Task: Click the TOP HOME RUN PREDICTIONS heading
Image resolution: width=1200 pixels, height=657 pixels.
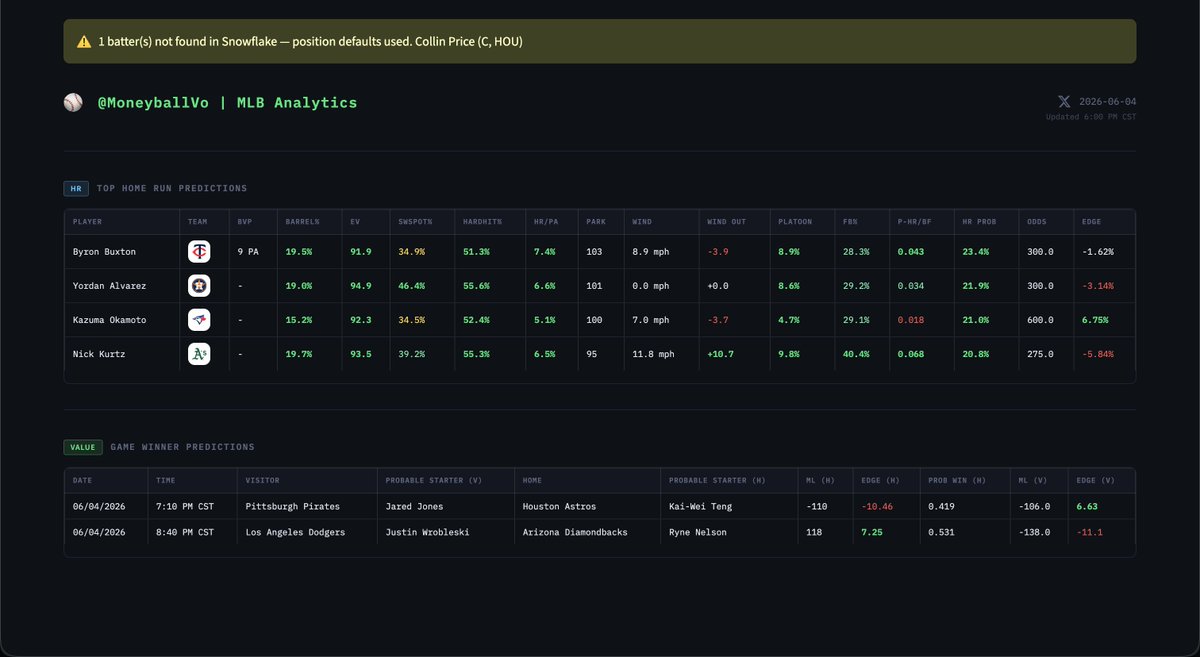Action: [172, 188]
